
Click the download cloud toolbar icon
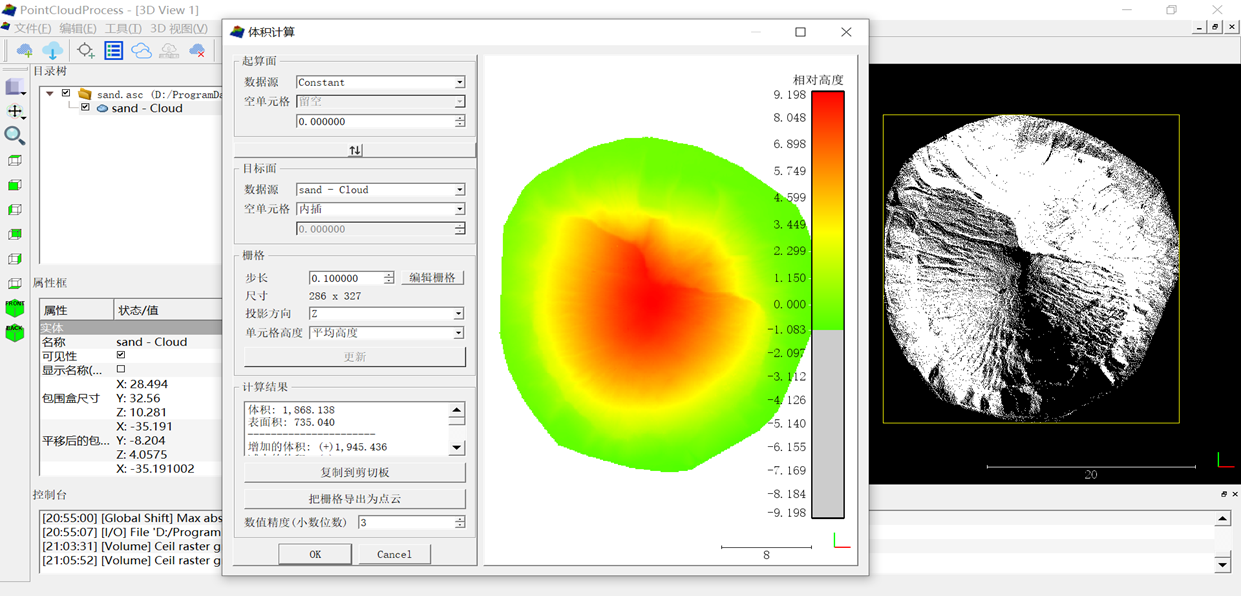pyautogui.click(x=53, y=51)
